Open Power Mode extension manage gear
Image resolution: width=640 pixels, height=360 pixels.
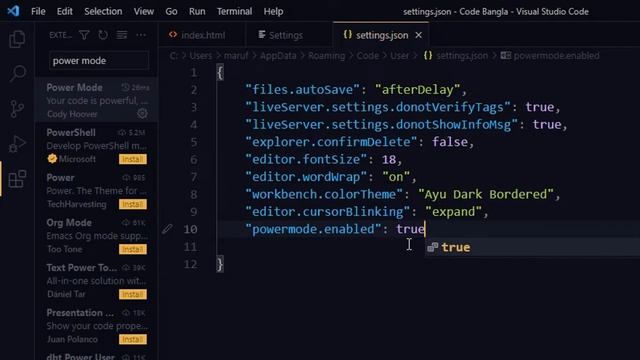[x=142, y=113]
